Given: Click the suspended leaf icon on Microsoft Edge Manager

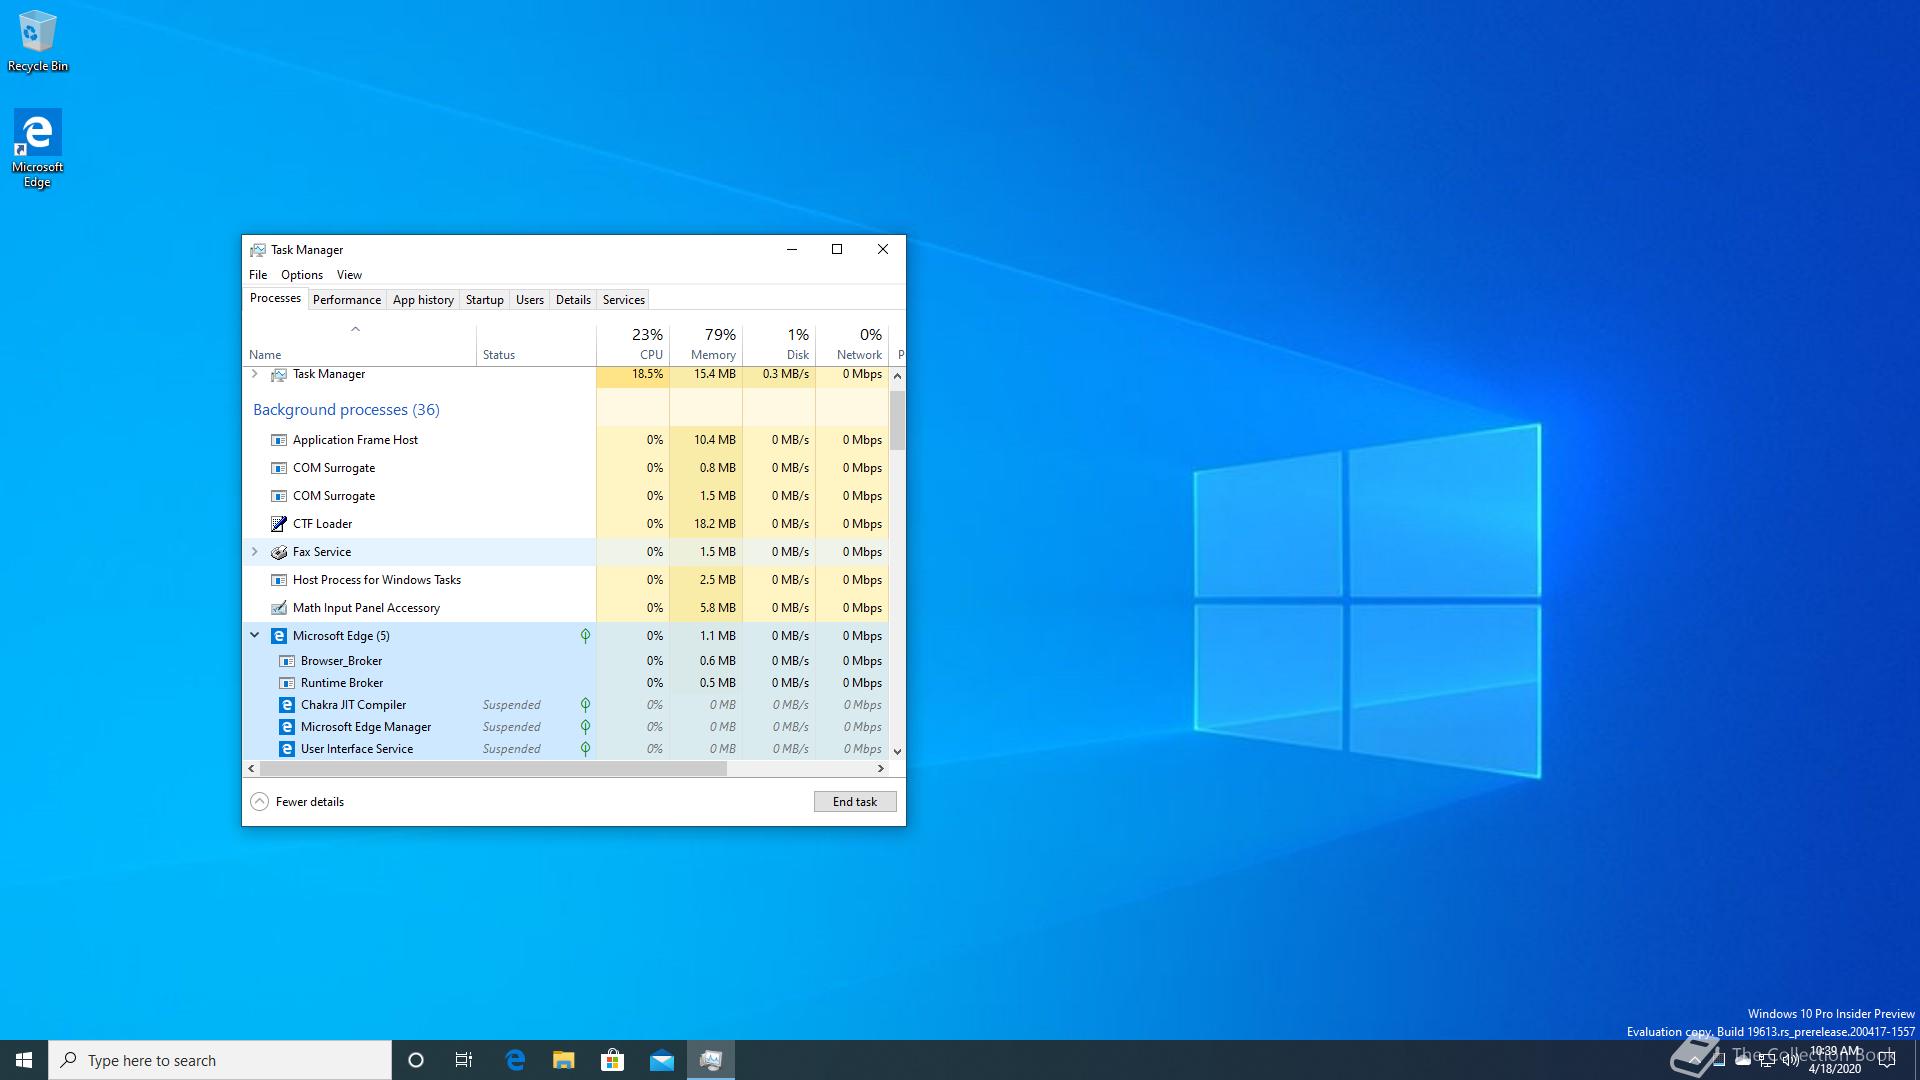Looking at the screenshot, I should (585, 727).
